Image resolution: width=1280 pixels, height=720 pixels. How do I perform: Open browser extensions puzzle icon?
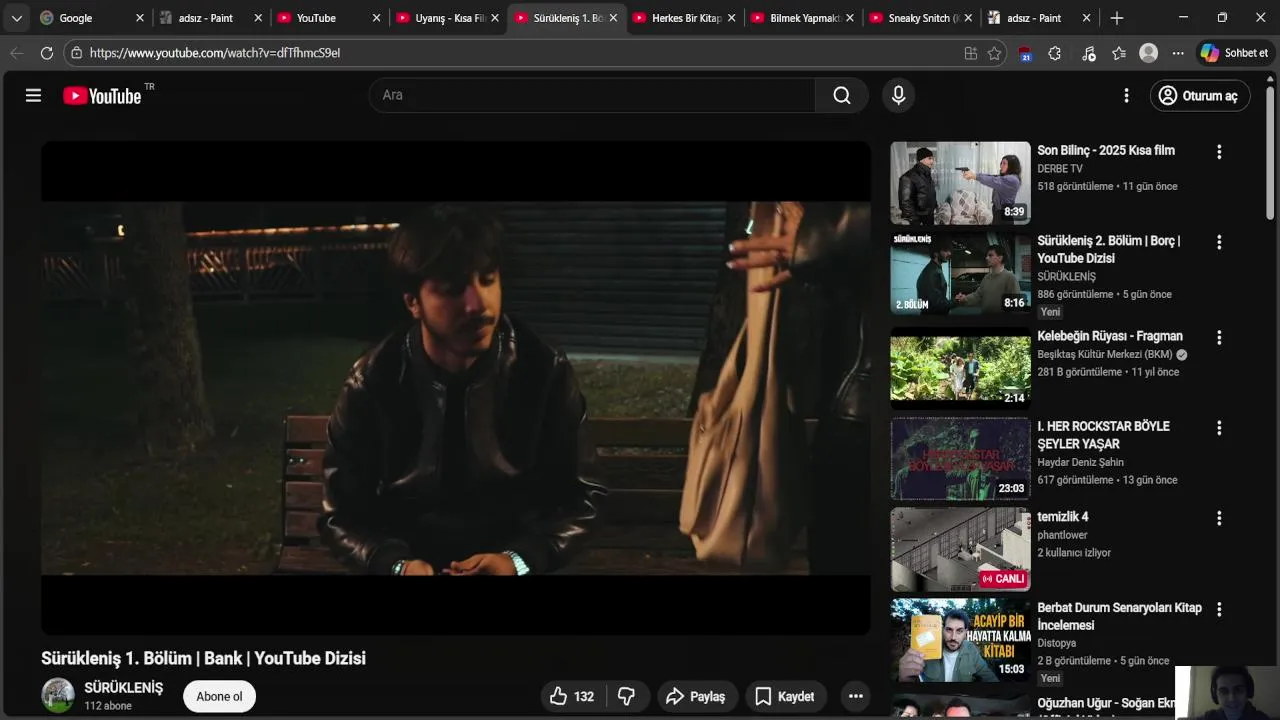[1054, 53]
